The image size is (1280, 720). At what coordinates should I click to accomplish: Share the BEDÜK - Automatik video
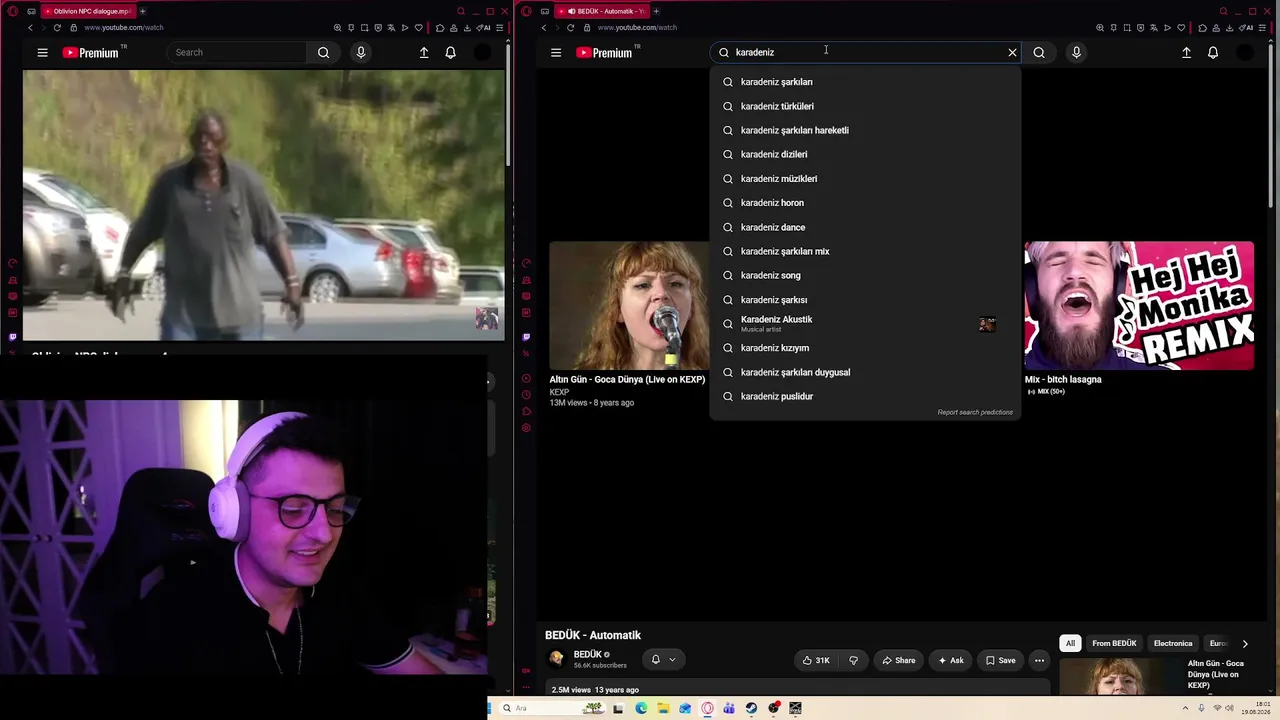point(898,660)
